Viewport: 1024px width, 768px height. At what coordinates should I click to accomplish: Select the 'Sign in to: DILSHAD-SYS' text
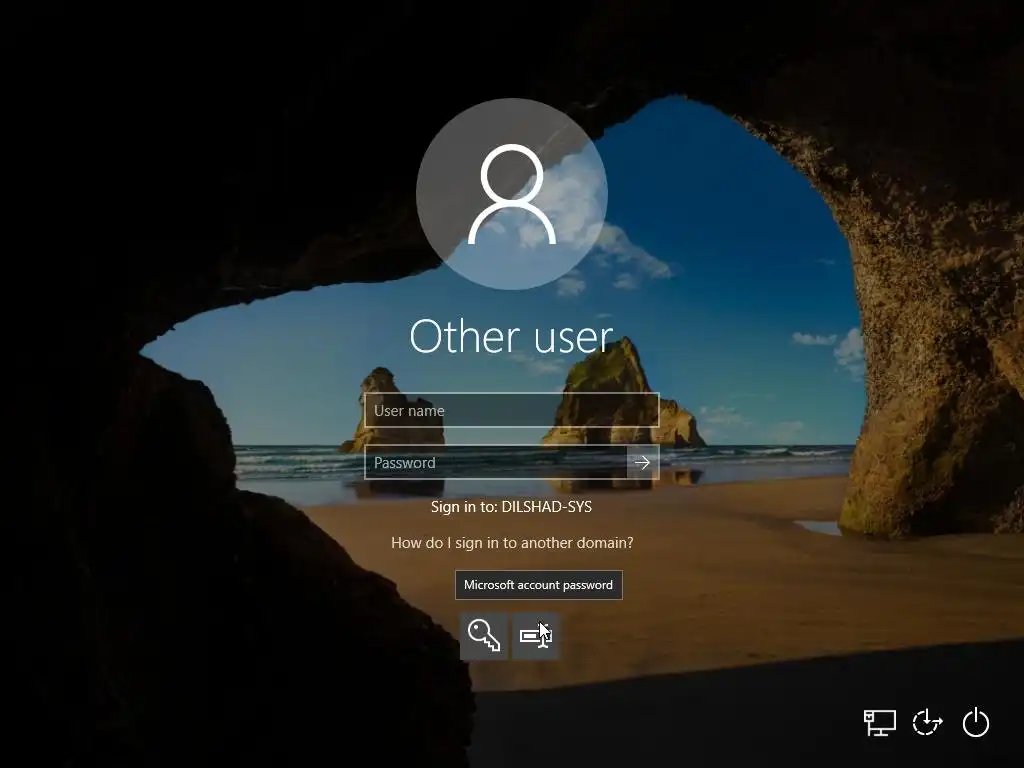tap(511, 507)
